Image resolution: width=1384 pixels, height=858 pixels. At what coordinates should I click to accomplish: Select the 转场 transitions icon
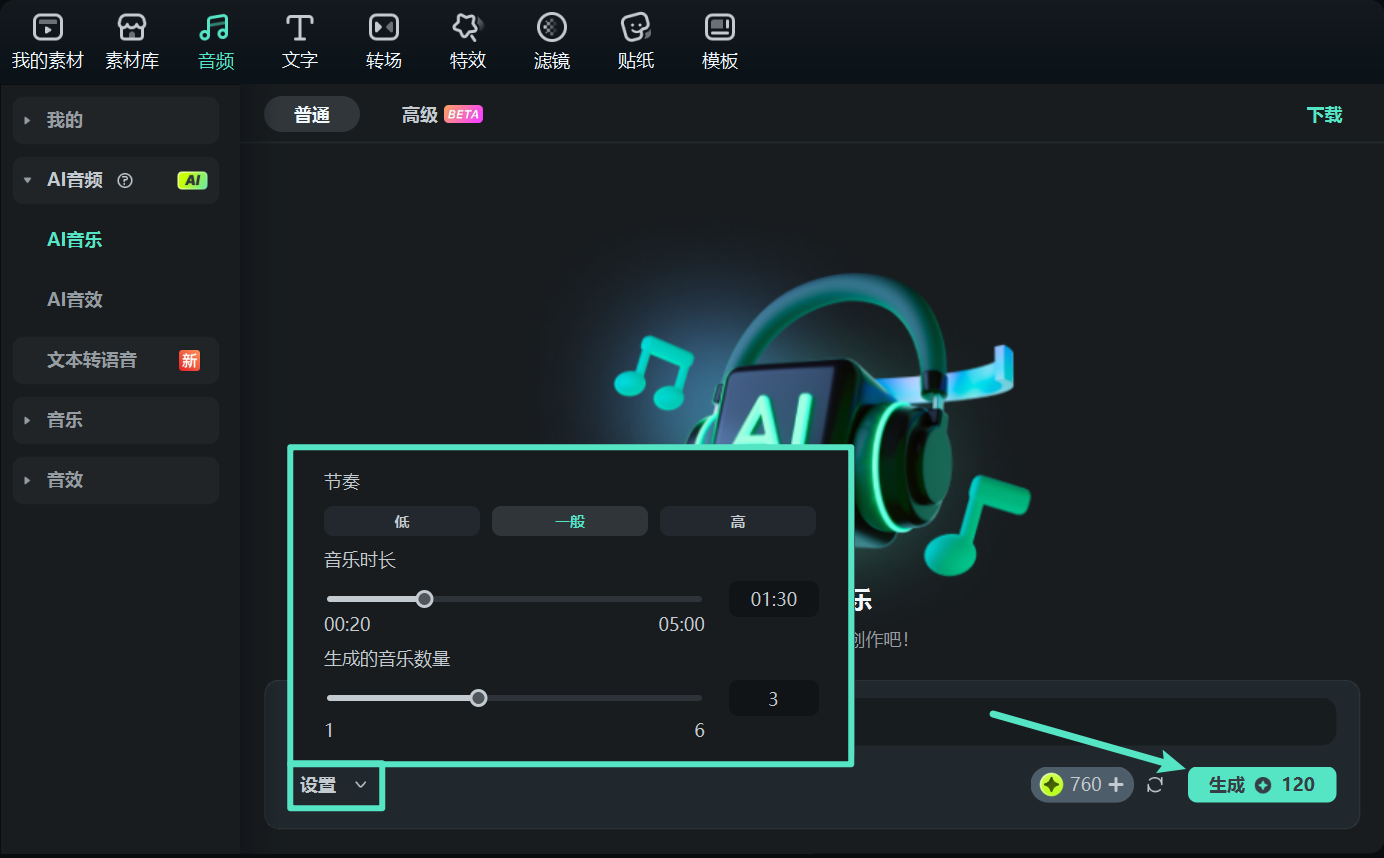click(383, 38)
